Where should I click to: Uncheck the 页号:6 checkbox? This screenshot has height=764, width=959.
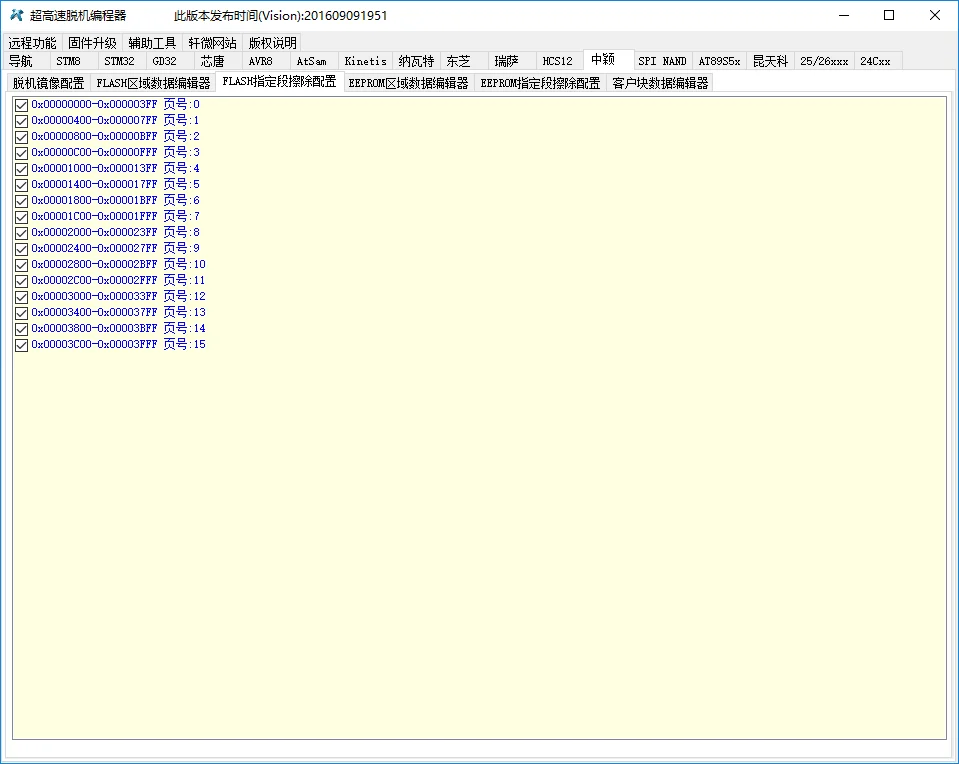coord(21,201)
